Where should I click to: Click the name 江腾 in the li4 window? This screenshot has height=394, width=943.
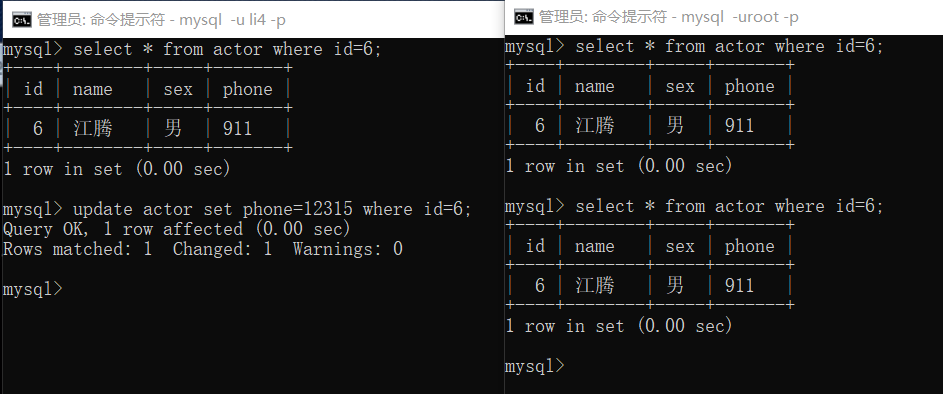click(93, 129)
